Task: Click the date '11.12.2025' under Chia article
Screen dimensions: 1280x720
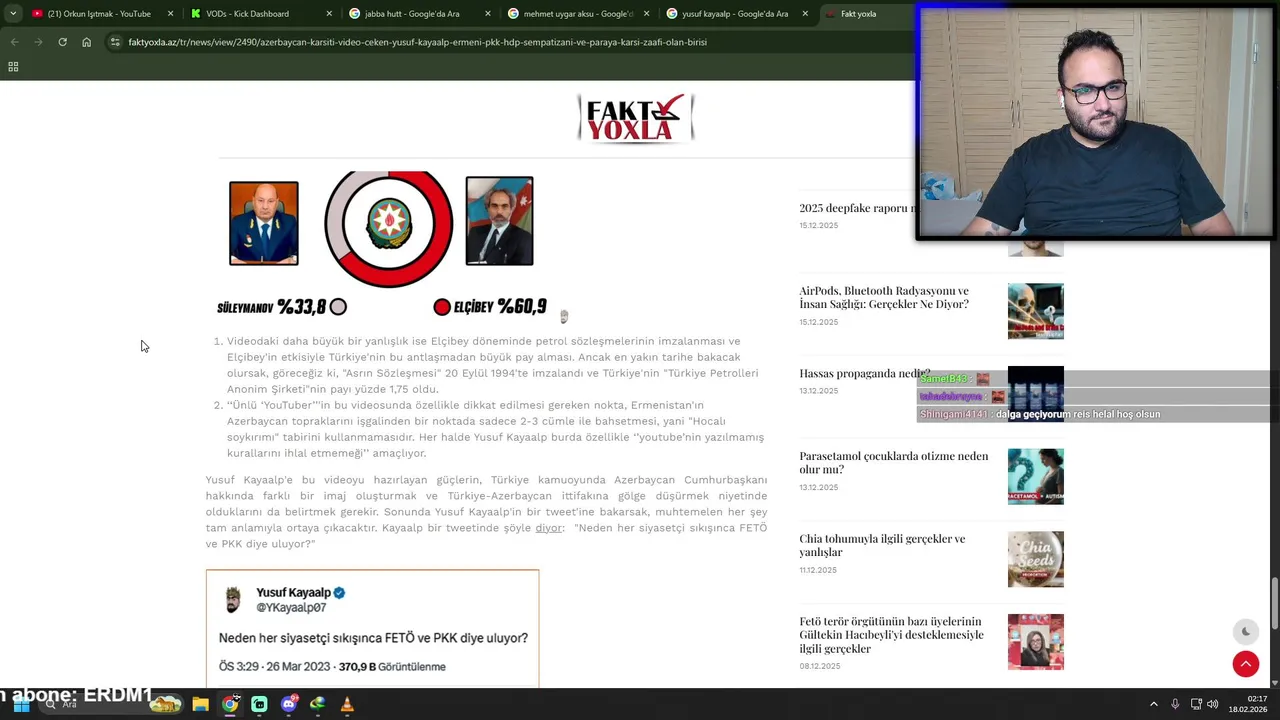Action: 818,570
